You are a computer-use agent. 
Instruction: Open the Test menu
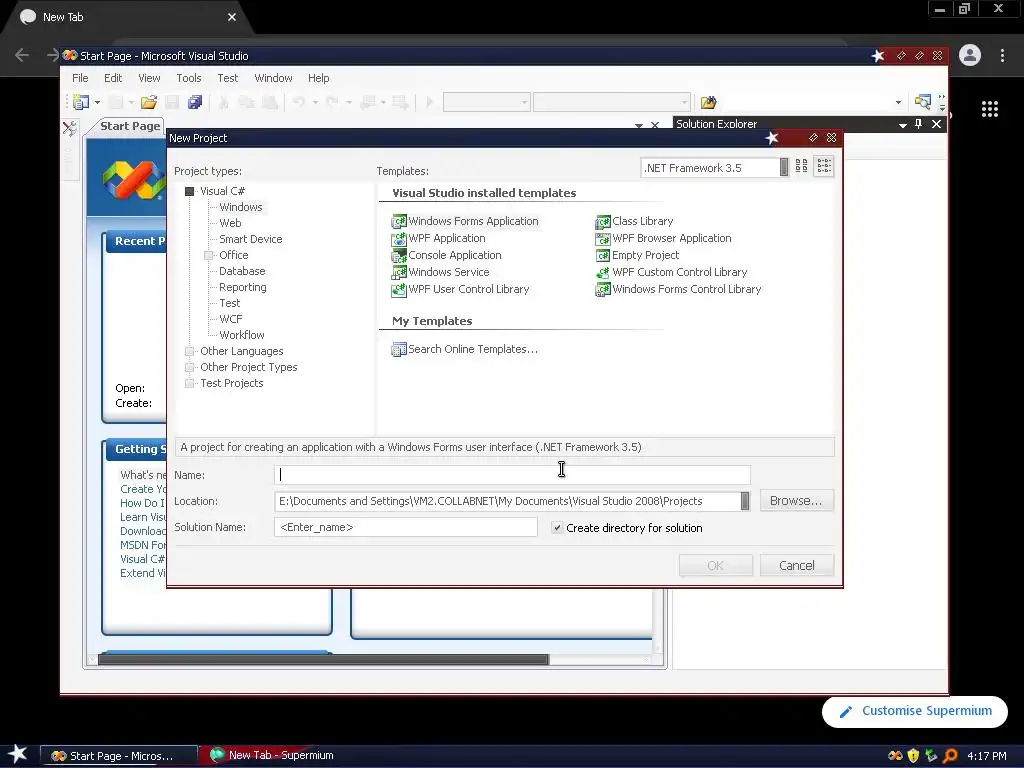pyautogui.click(x=227, y=78)
